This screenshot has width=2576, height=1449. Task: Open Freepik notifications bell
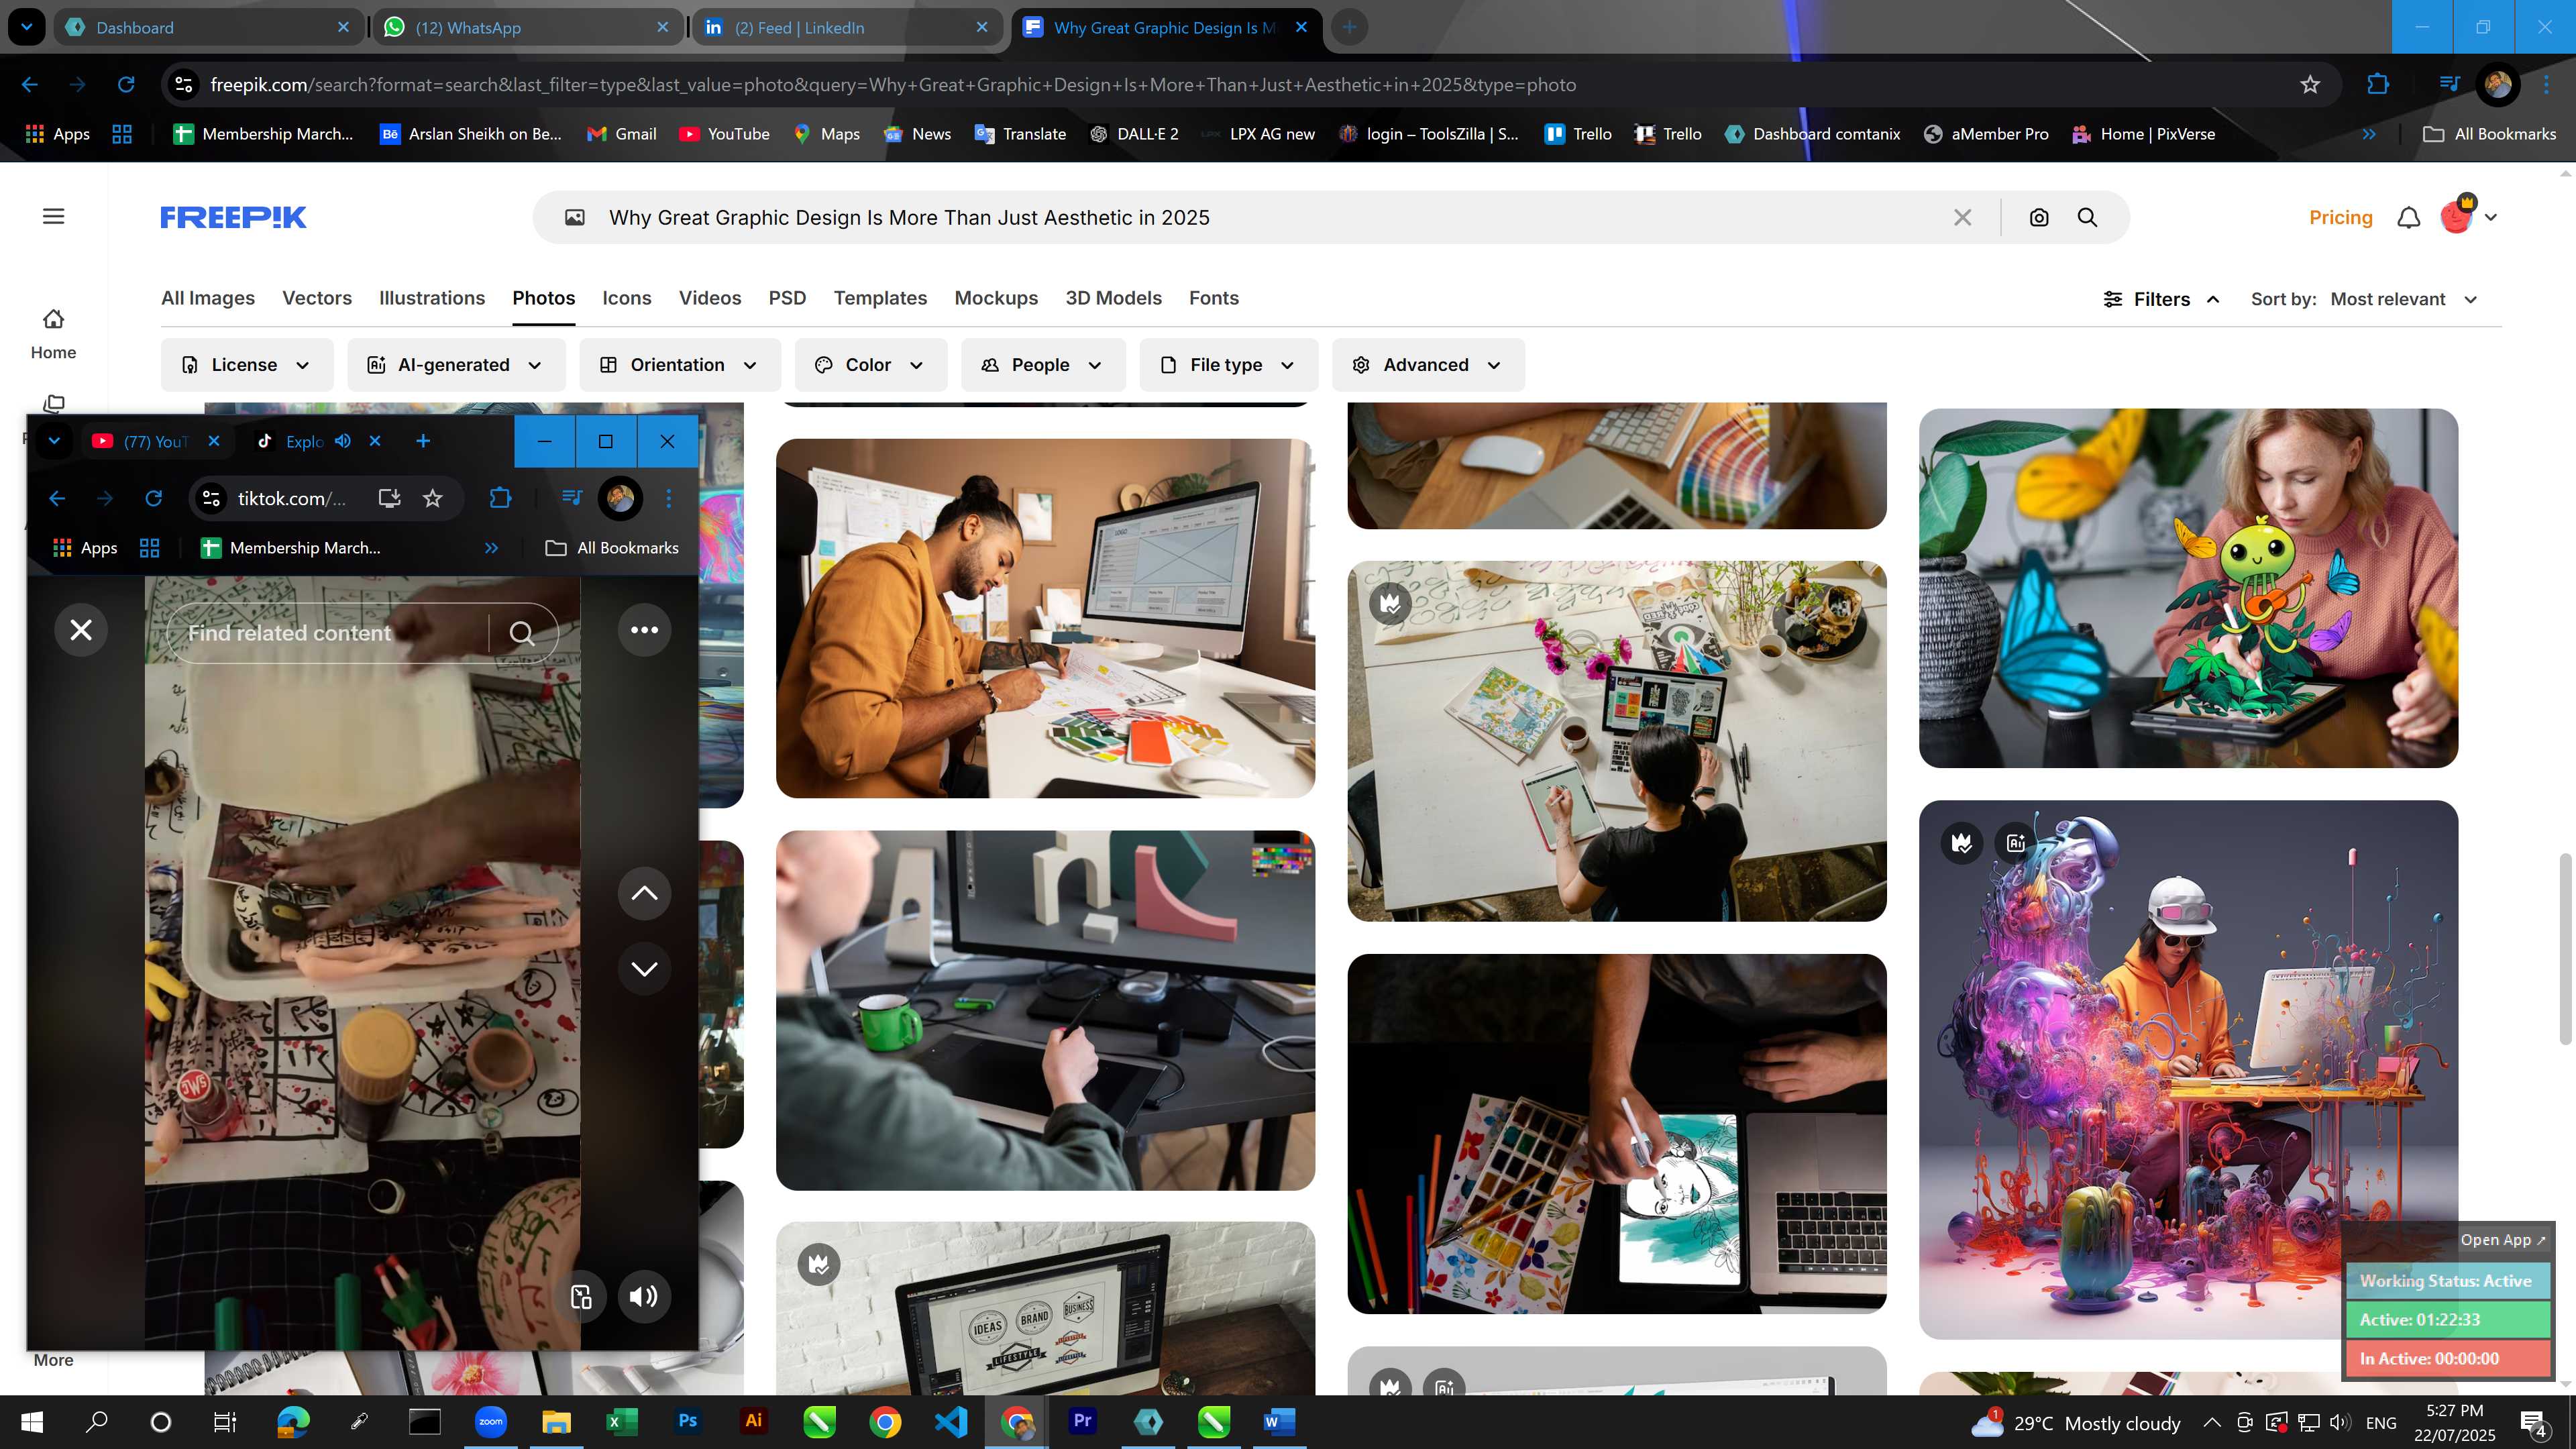coord(2409,217)
